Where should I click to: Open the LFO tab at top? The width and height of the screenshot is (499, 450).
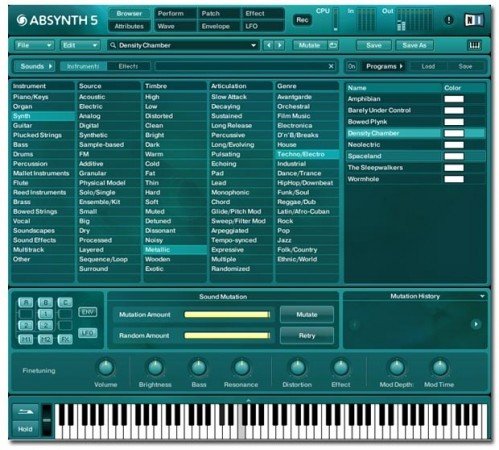[262, 26]
